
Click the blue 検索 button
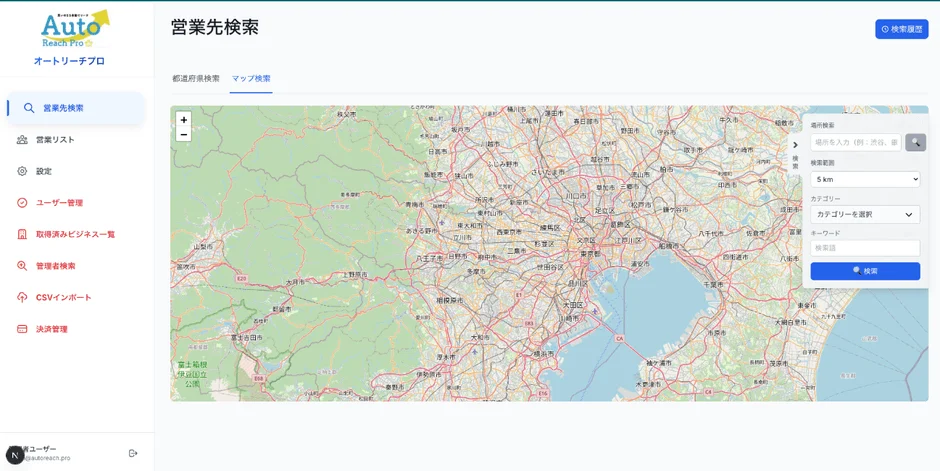865,271
